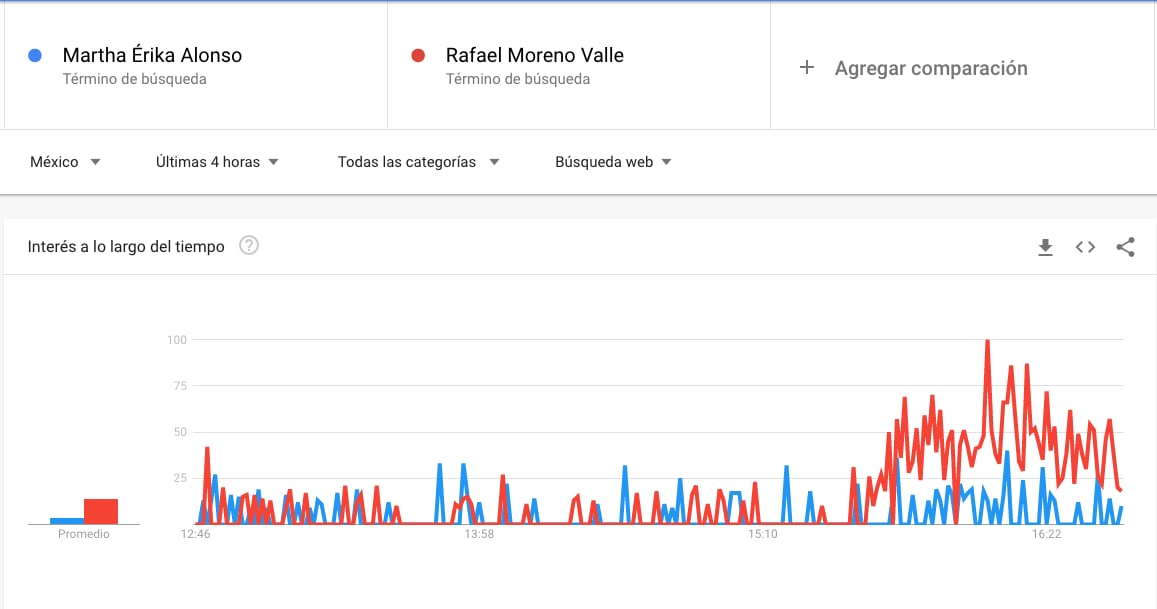1157x609 pixels.
Task: Click the red peak at 100 on chart
Action: click(987, 342)
